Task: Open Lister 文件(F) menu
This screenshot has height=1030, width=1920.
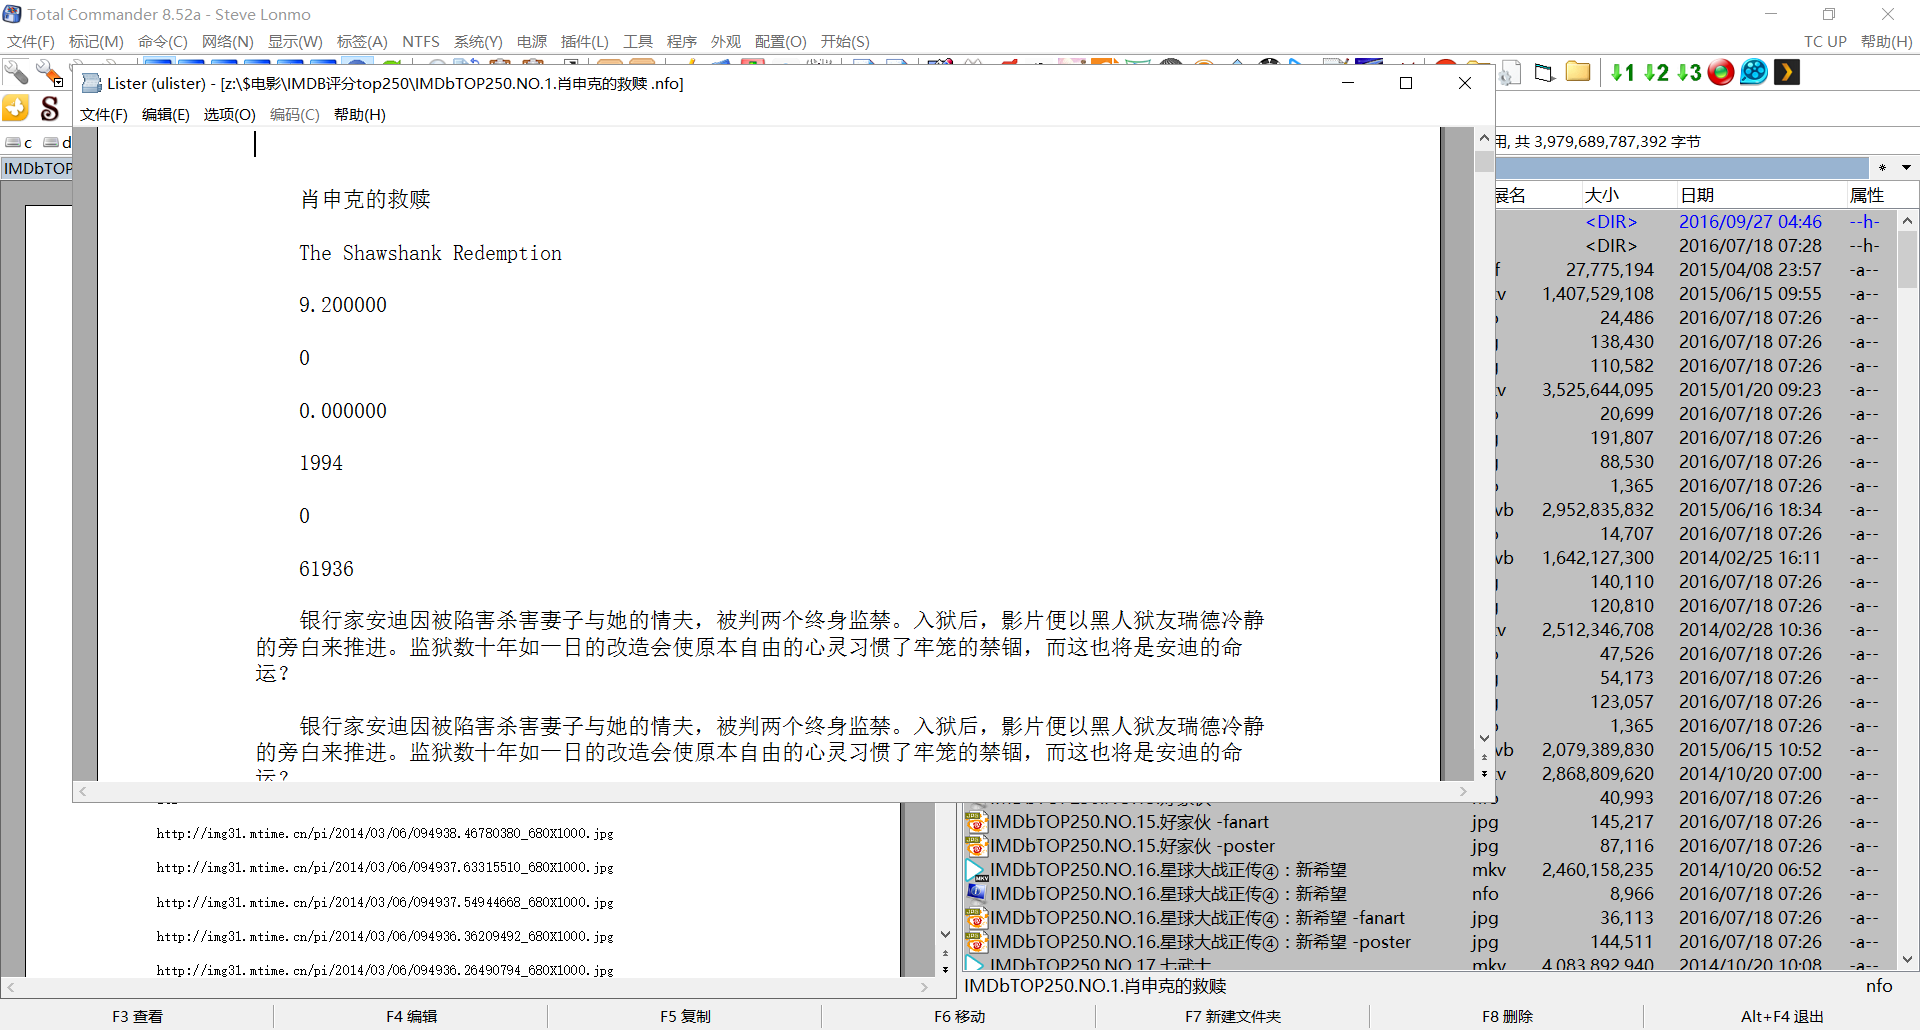Action: (x=104, y=114)
